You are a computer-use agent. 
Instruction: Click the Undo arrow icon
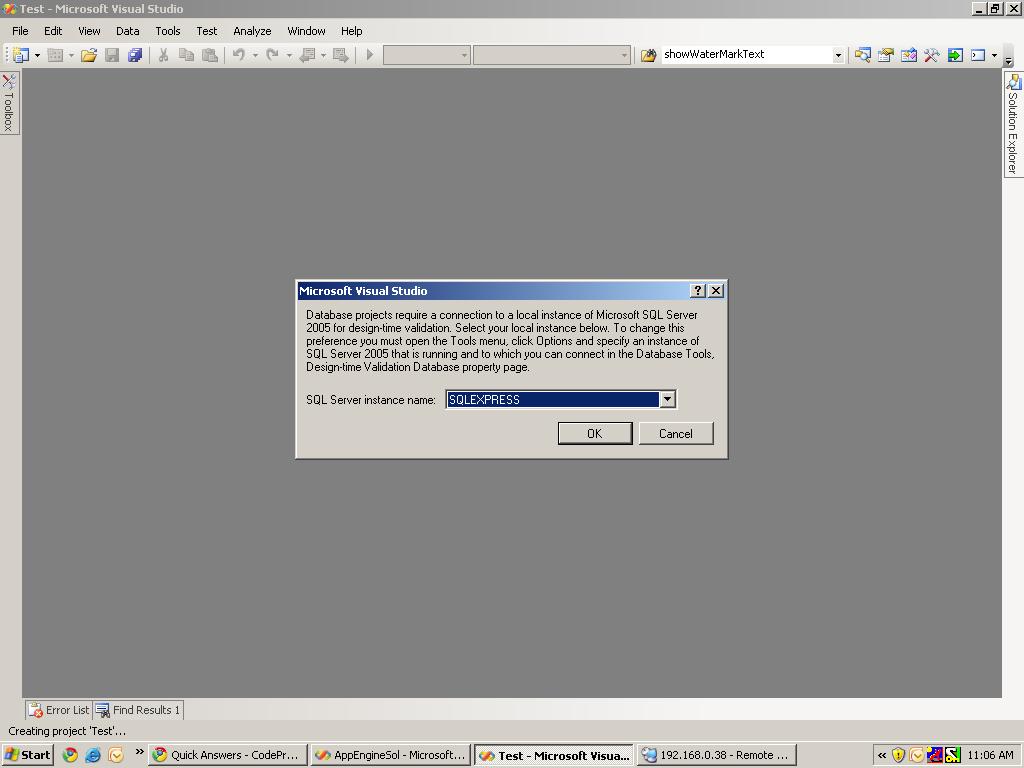239,56
